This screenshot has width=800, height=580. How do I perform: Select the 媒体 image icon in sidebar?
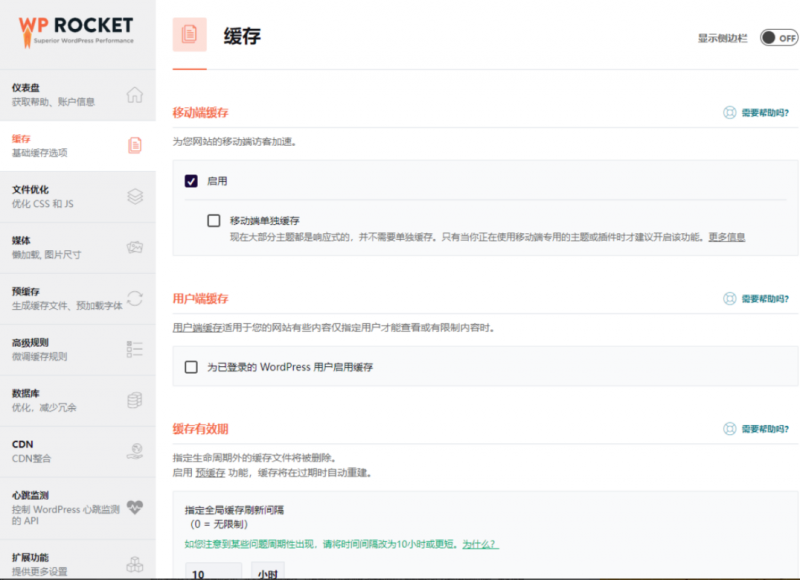tap(134, 247)
